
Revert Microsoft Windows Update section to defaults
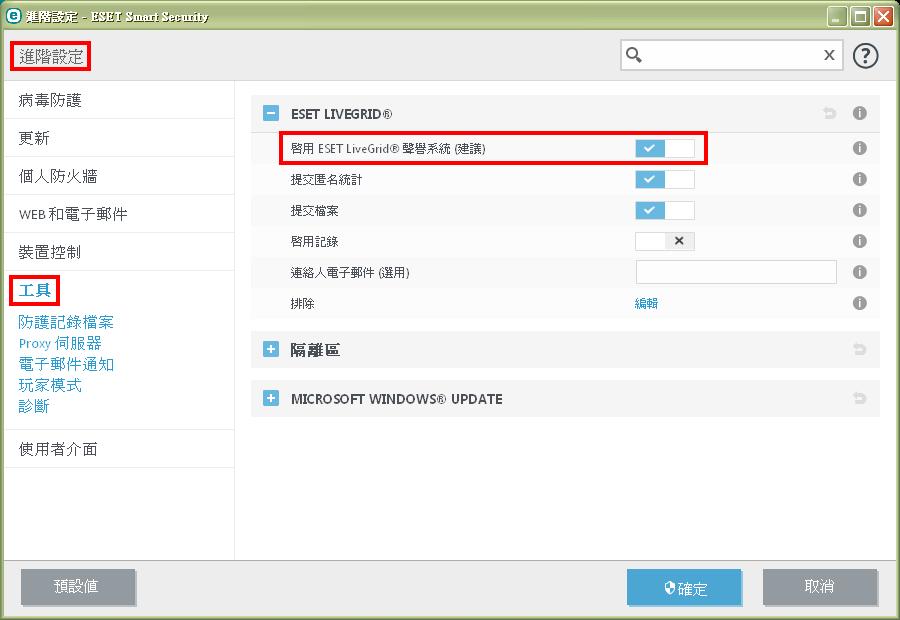pyautogui.click(x=859, y=398)
